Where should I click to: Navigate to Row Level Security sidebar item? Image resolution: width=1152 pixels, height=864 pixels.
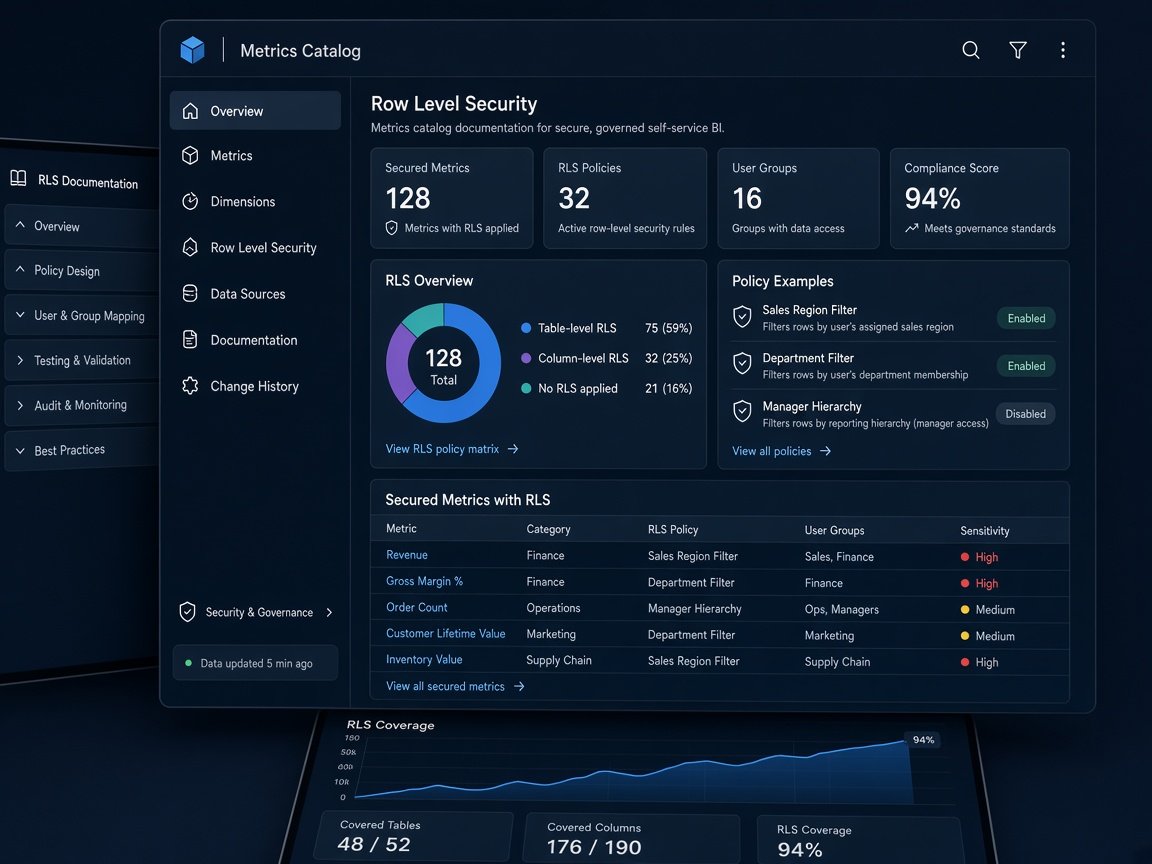coord(255,248)
